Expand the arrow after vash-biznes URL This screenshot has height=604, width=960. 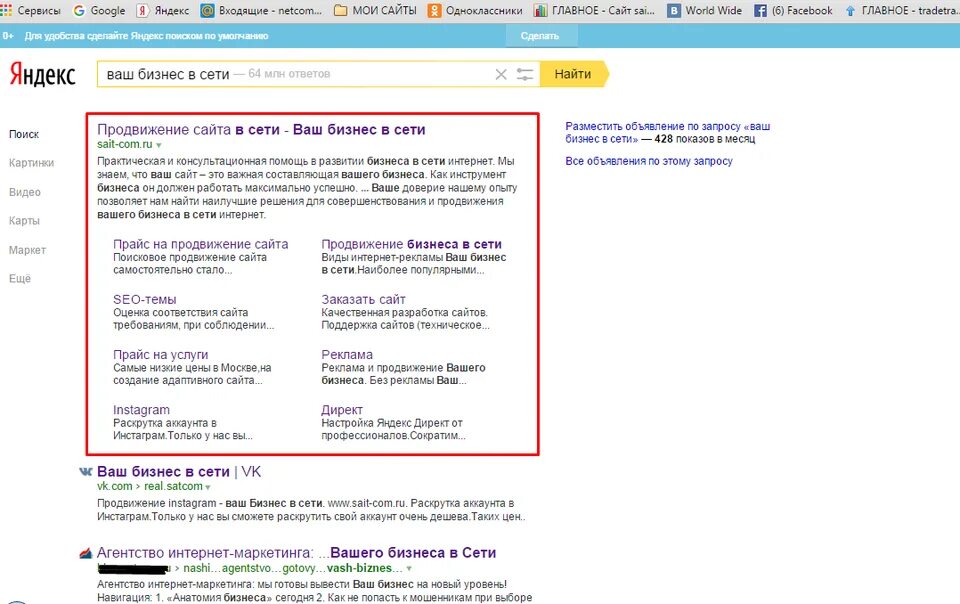409,569
